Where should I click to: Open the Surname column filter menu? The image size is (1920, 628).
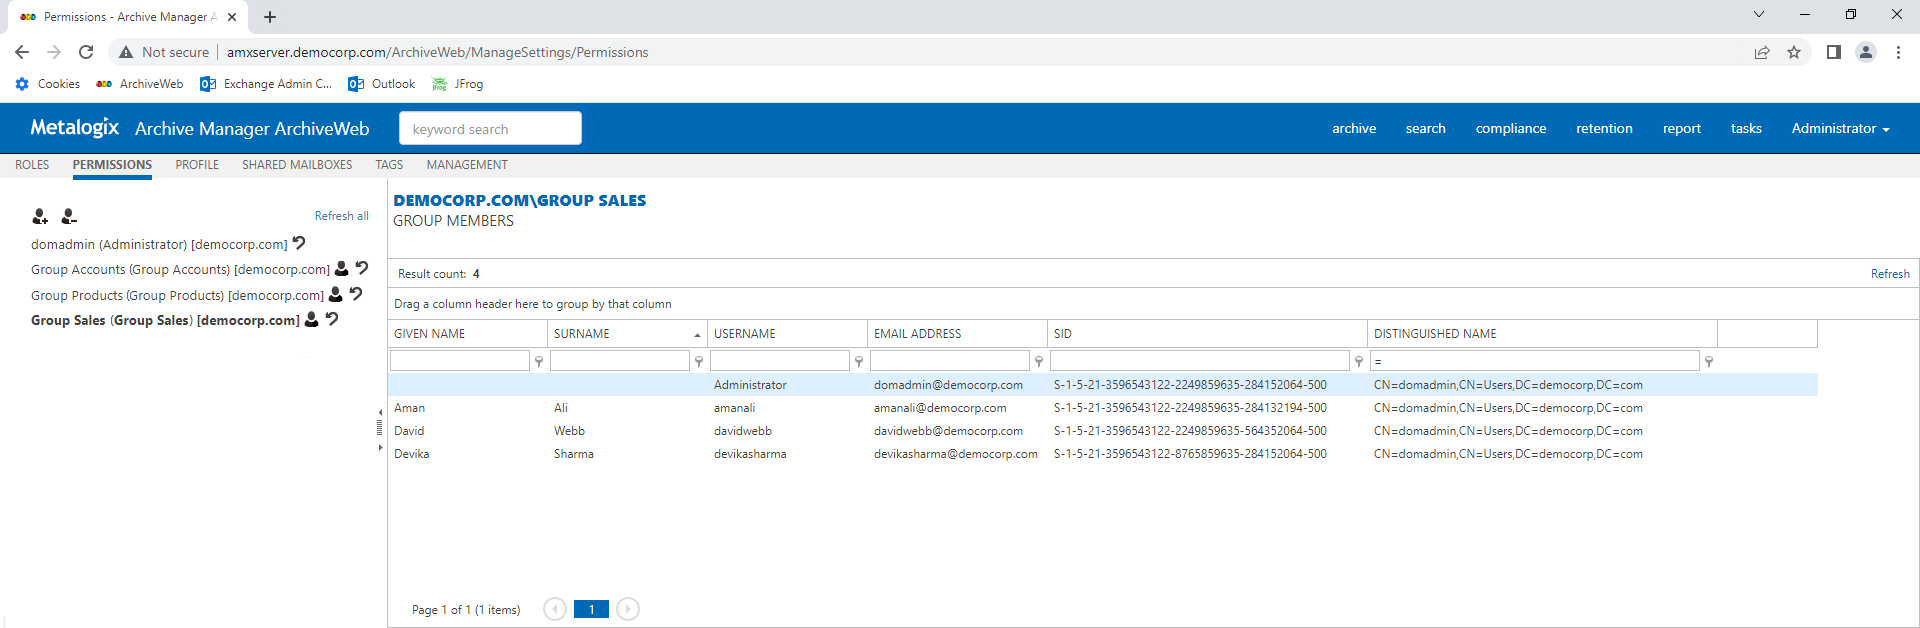coord(699,361)
